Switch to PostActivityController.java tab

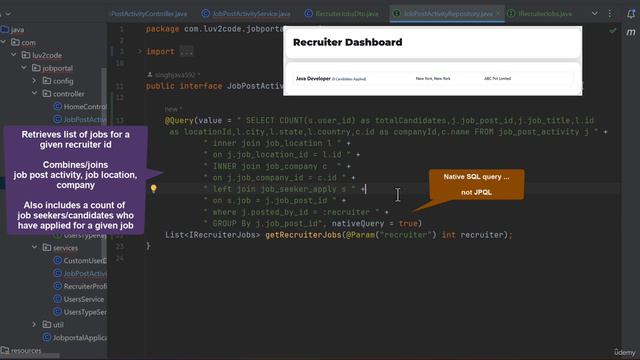click(149, 14)
